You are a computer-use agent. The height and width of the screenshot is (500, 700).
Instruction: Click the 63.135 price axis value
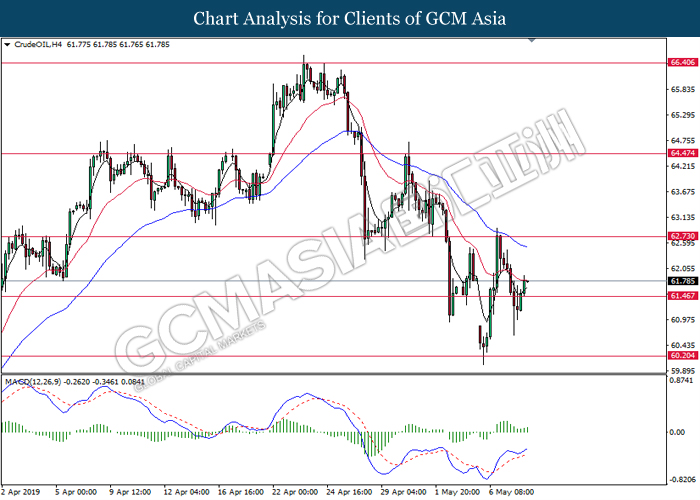pos(683,217)
